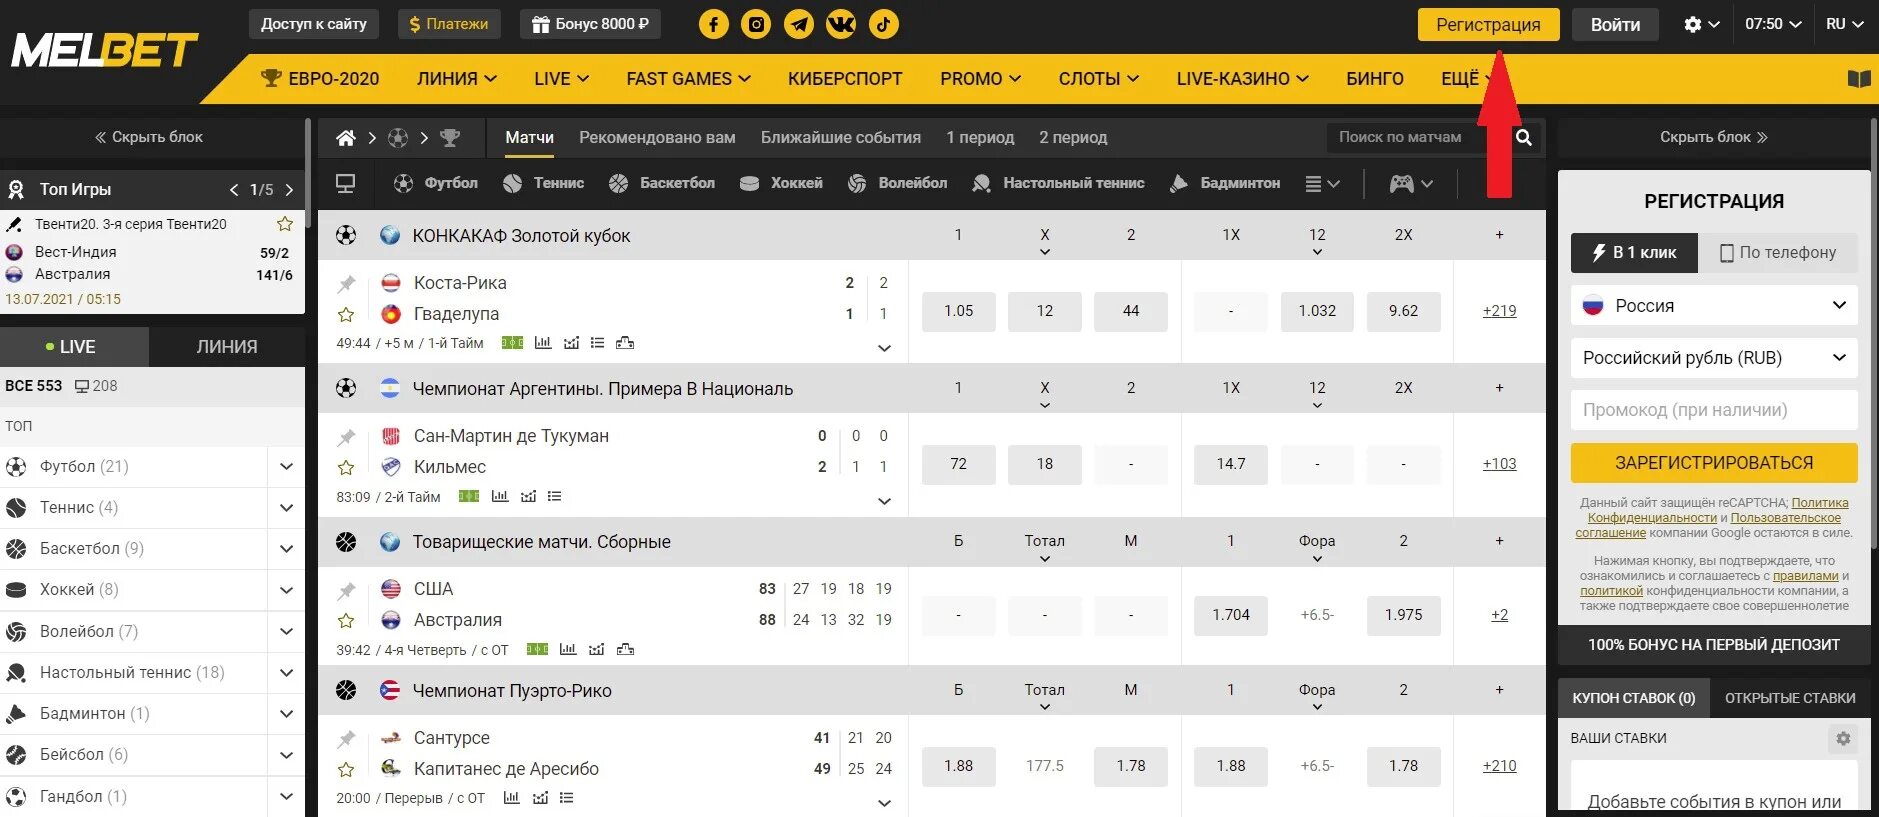Pin the Коста-Рика match

pos(346,284)
